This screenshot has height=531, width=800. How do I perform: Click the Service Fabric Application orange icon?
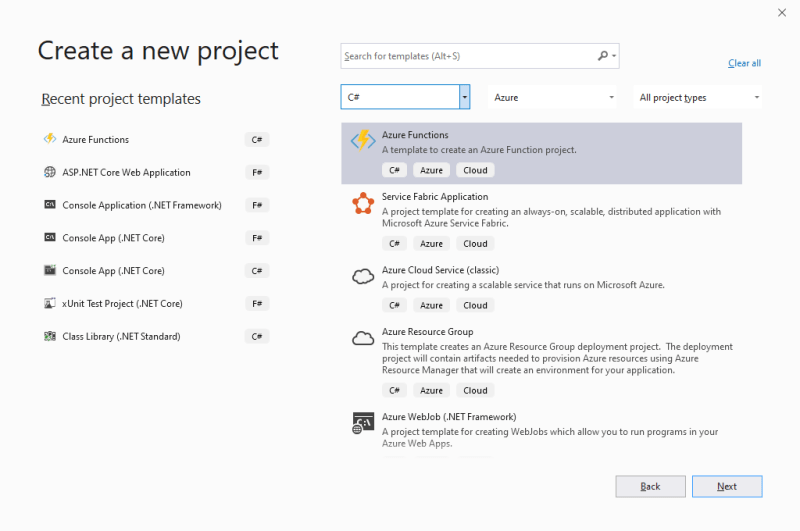pyautogui.click(x=363, y=203)
